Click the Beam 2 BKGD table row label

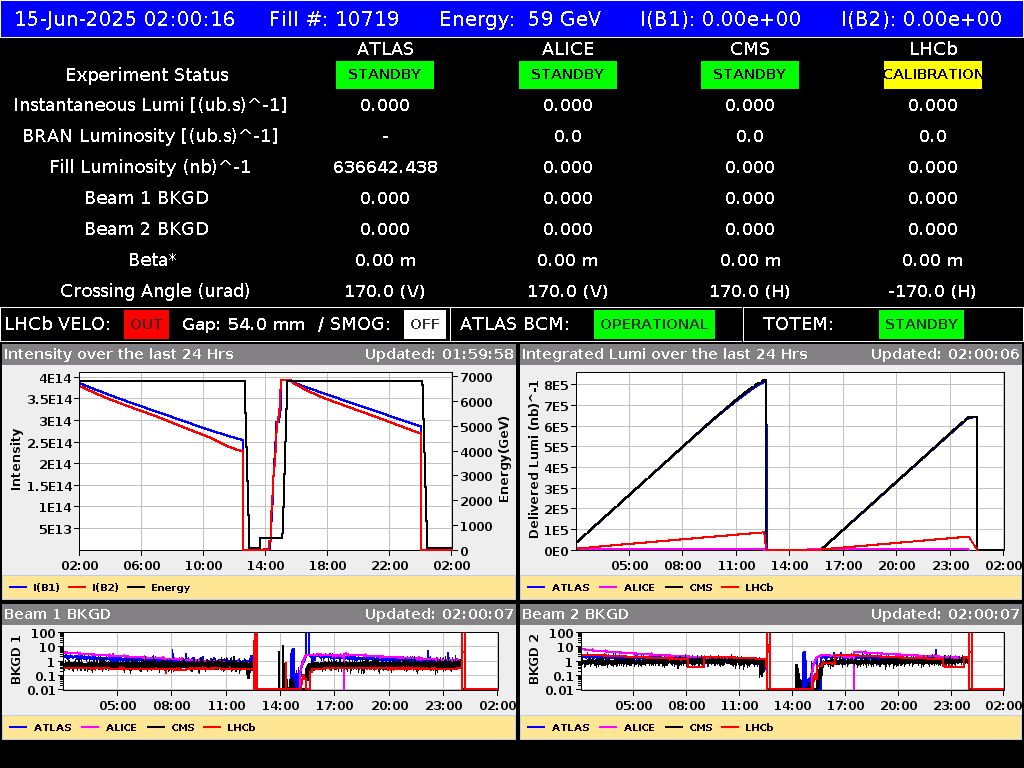(x=147, y=229)
